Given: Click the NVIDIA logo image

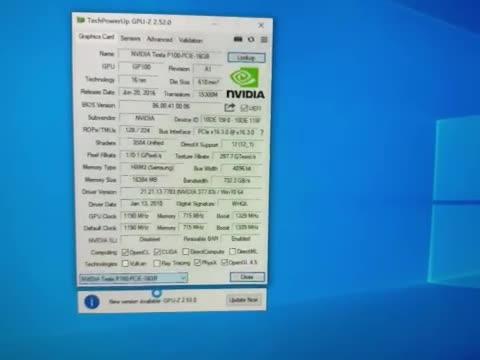Looking at the screenshot, I should (x=246, y=83).
